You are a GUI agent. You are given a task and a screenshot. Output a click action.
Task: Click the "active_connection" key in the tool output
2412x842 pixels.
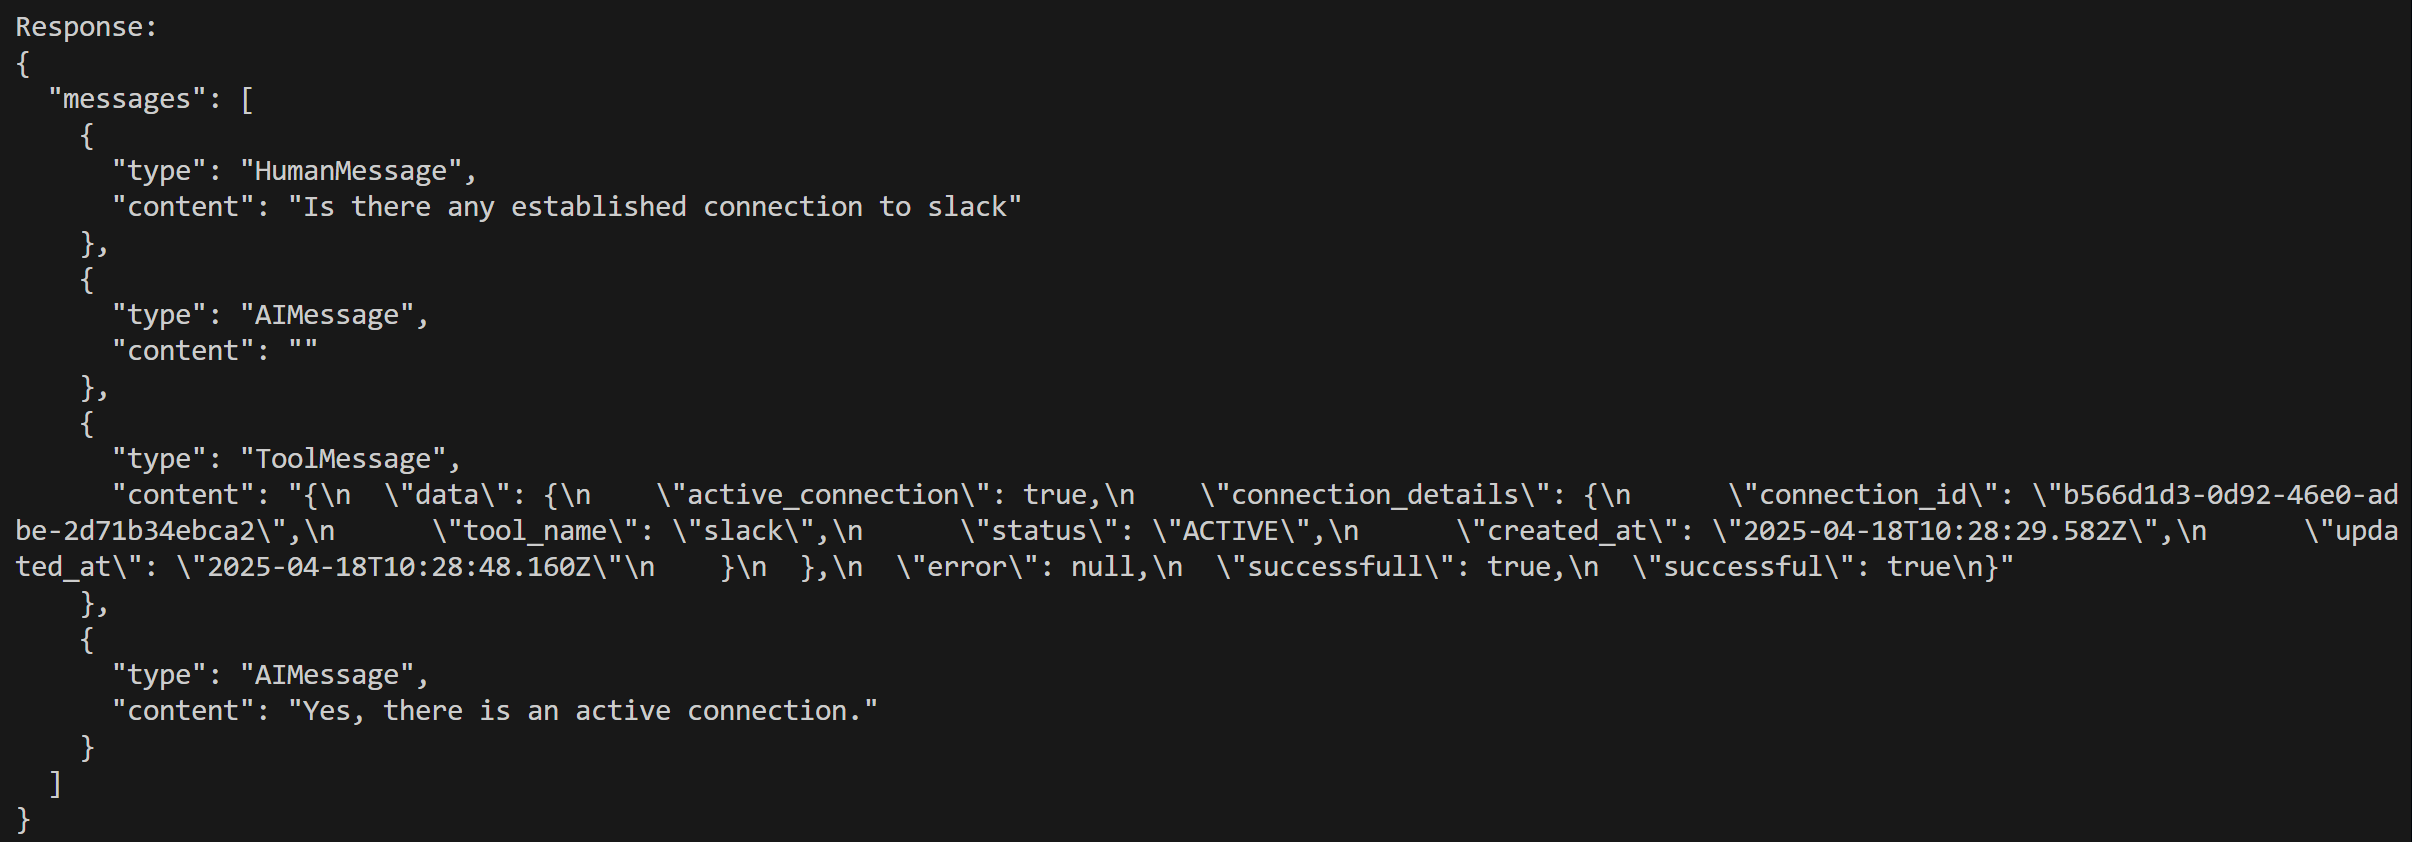822,495
